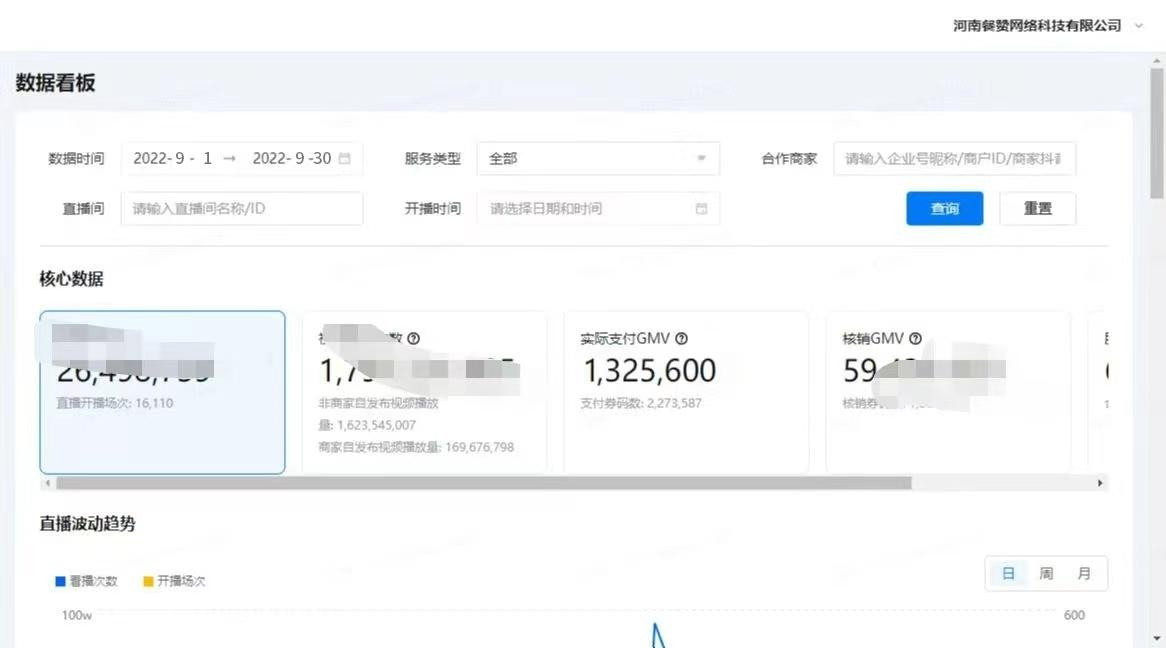Image resolution: width=1166 pixels, height=648 pixels.
Task: Click the calendar icon in 开播时间 field
Action: click(701, 209)
